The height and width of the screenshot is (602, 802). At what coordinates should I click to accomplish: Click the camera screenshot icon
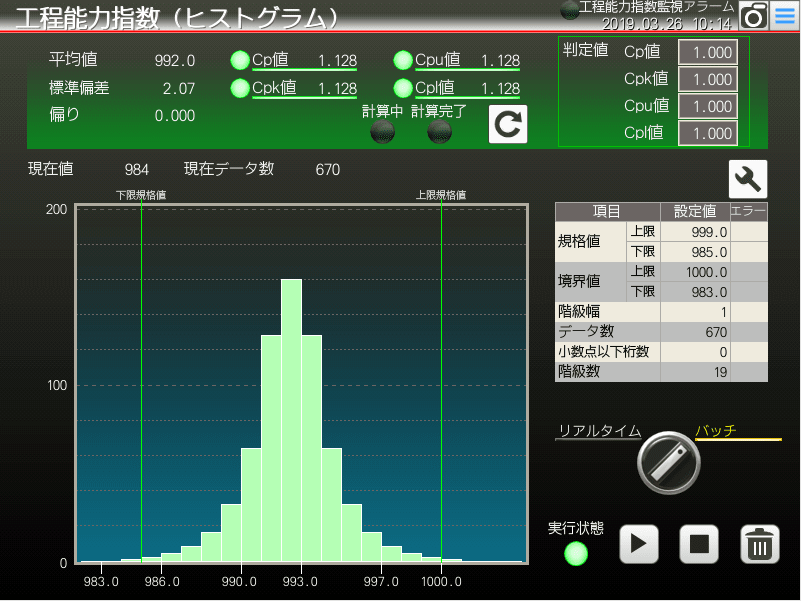point(754,16)
